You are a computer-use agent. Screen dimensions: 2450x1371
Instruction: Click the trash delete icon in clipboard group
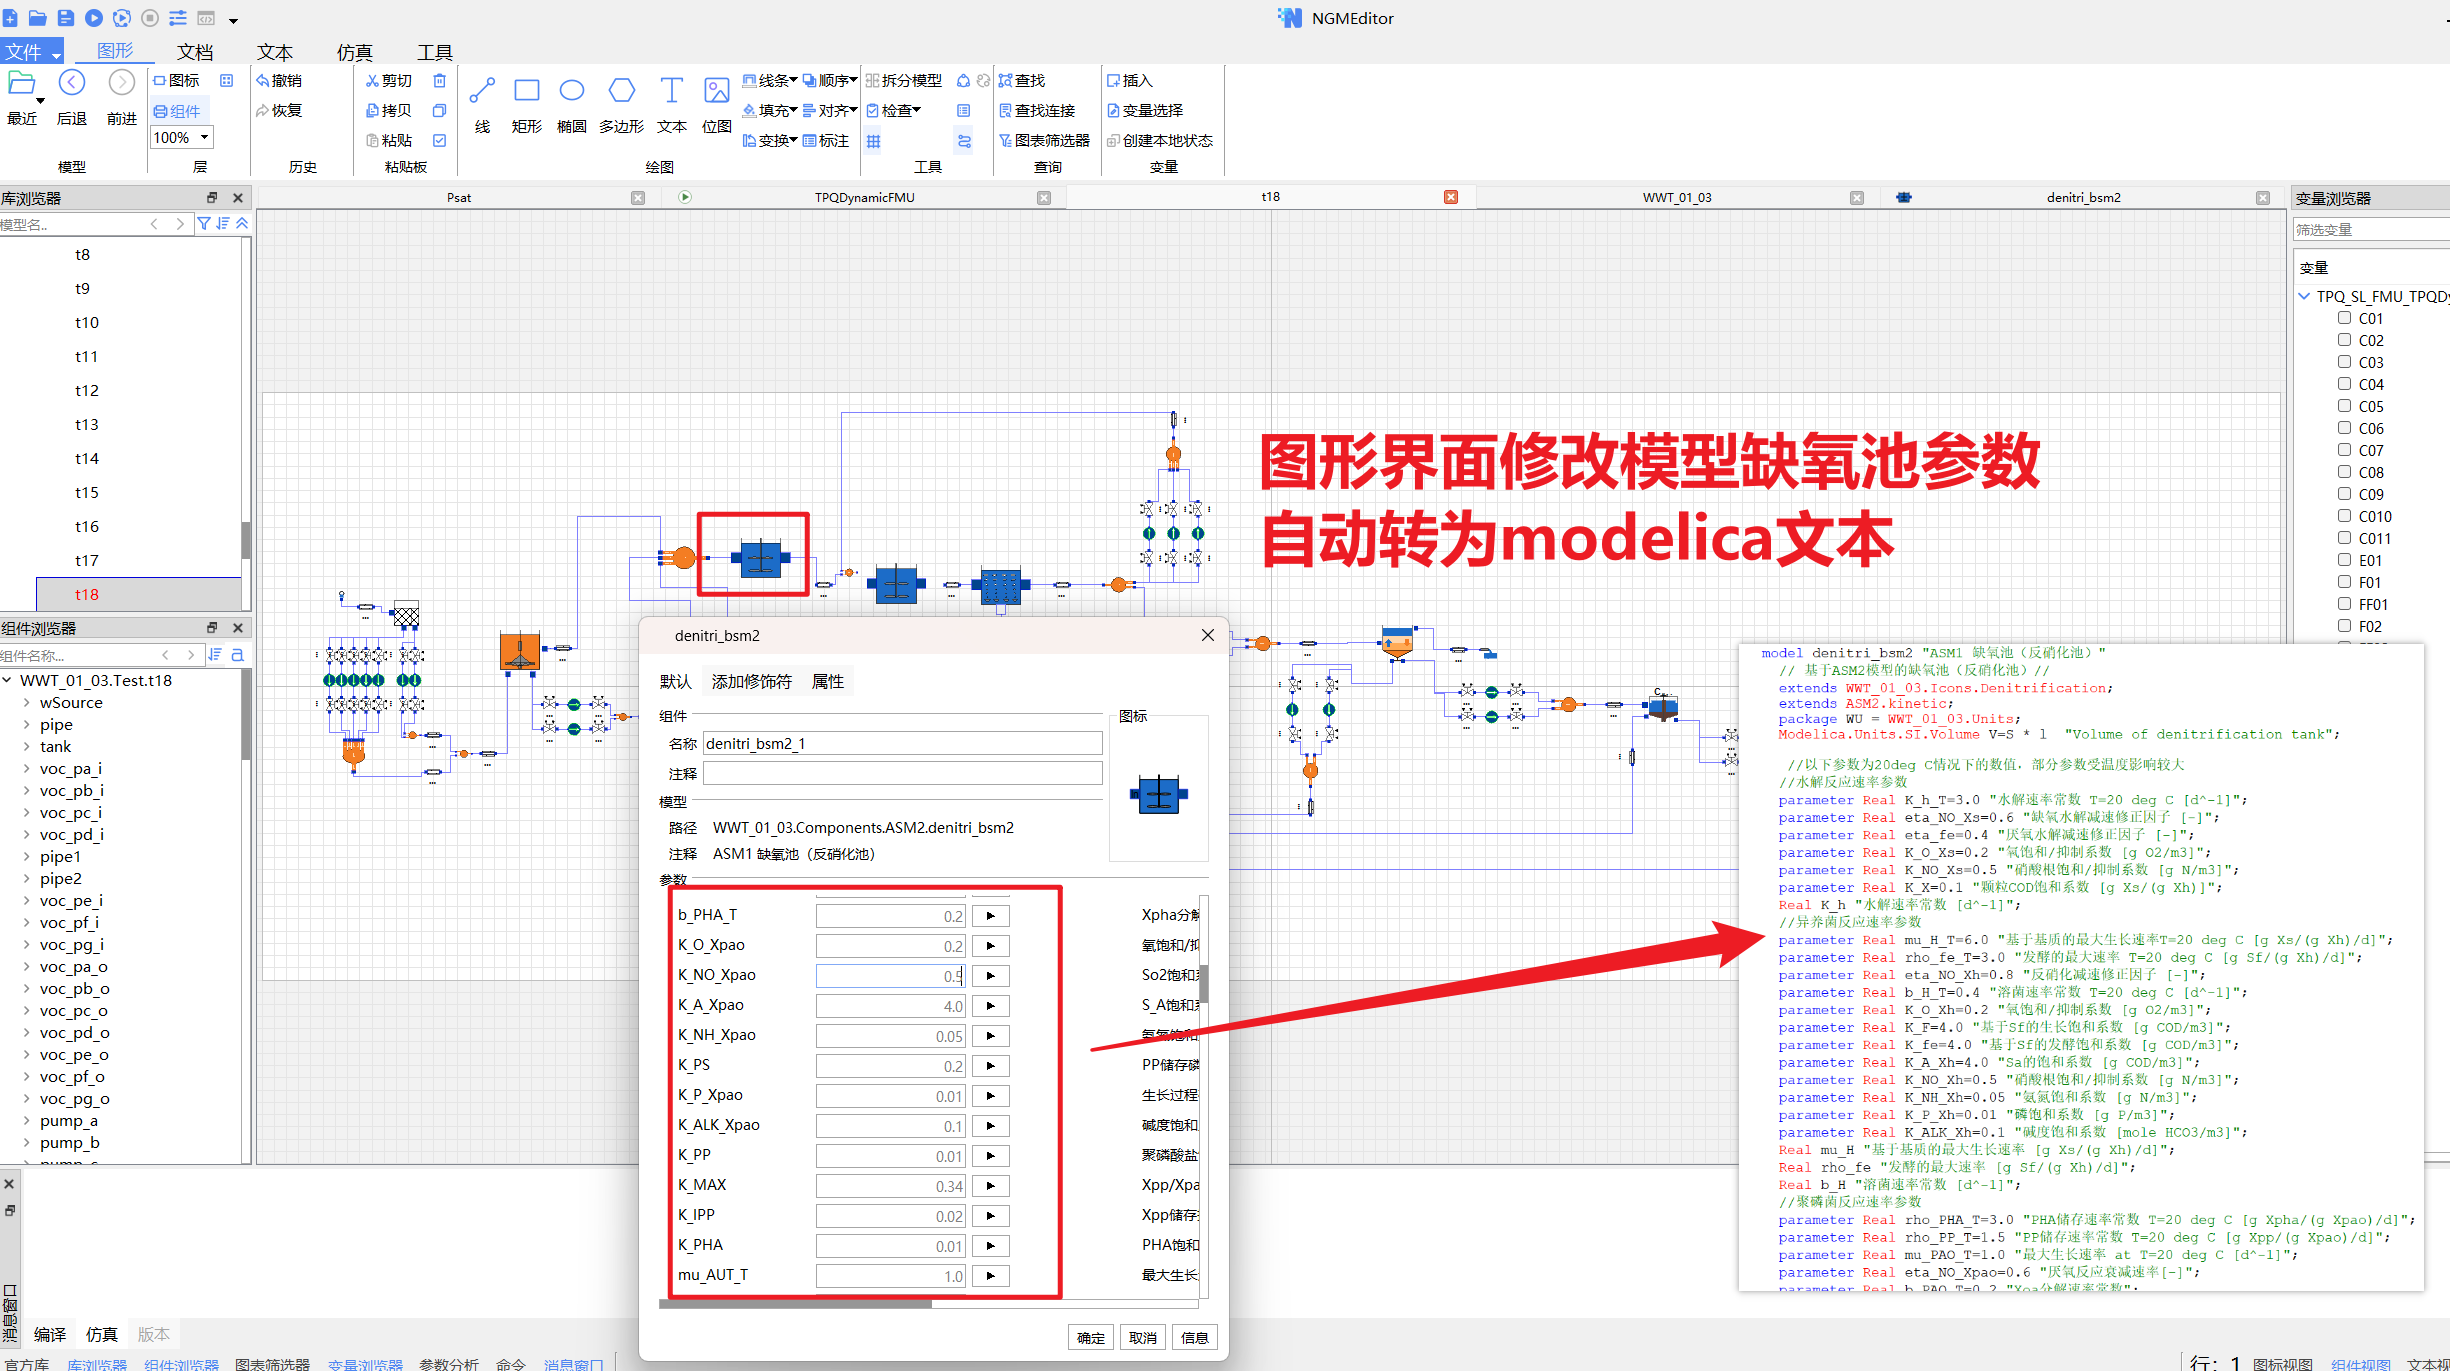pos(439,80)
